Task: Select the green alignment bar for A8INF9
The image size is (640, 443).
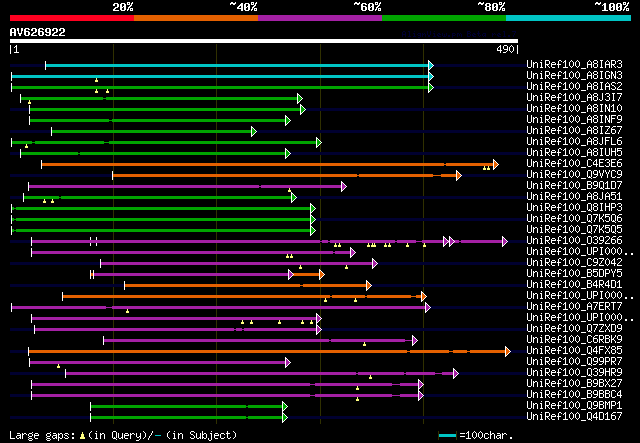Action: tap(157, 120)
